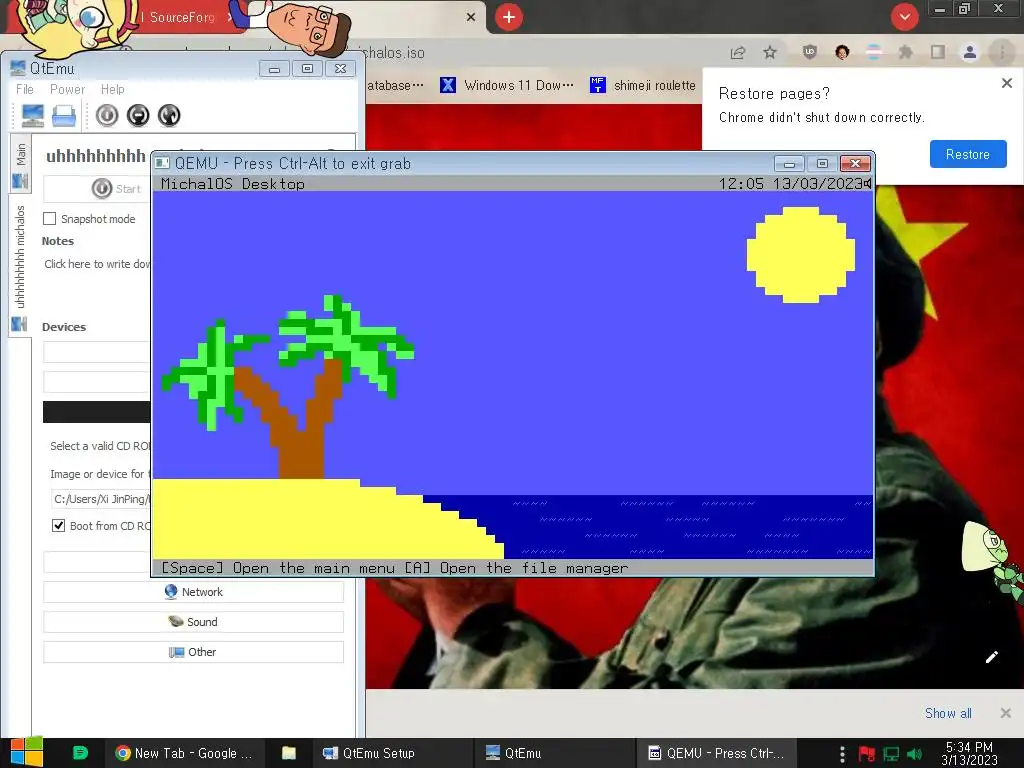Click the stop machine icon in QtEmu toolbar
Viewport: 1024px width, 768px height.
pyautogui.click(x=138, y=116)
